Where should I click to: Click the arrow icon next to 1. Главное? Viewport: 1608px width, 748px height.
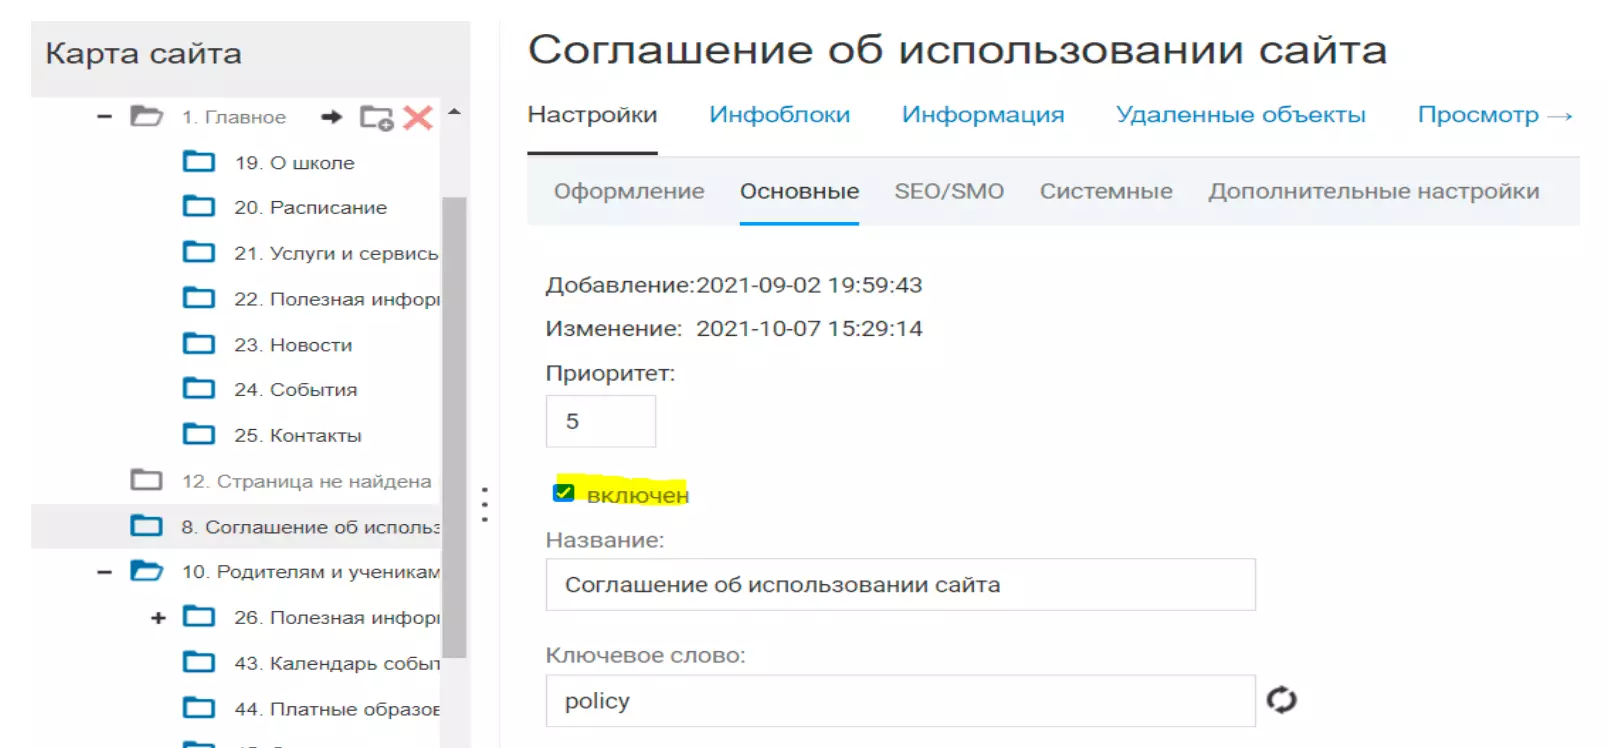coord(331,117)
